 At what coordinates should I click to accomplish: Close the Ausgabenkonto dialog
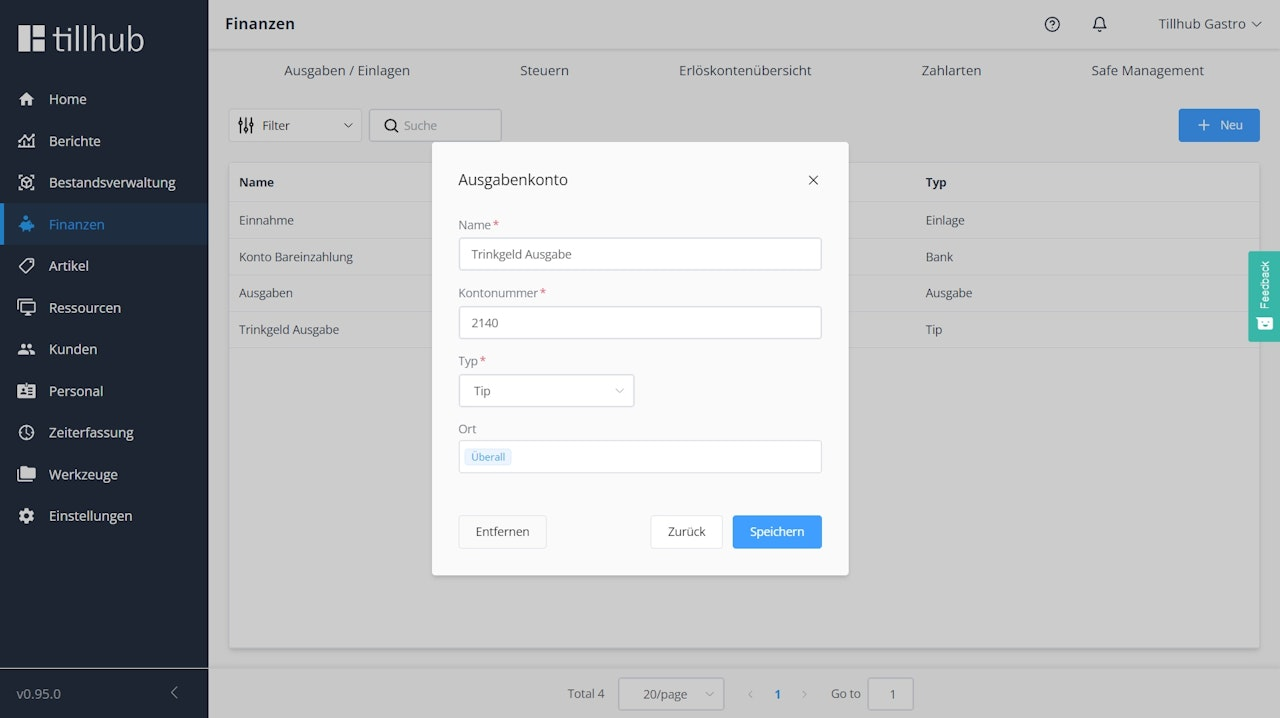tap(813, 180)
